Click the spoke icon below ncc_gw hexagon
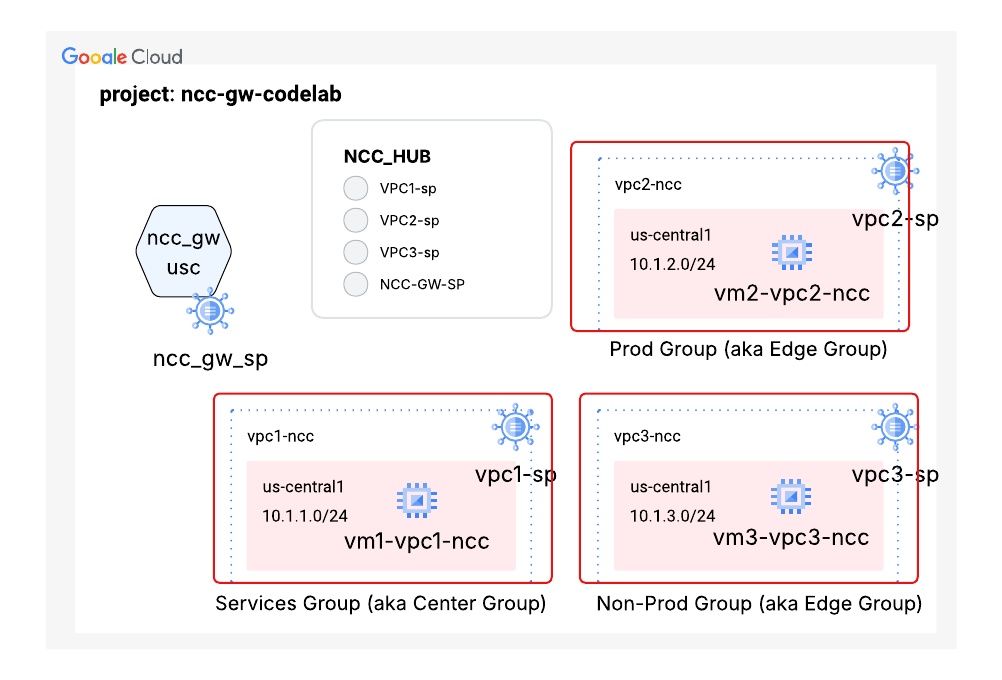 point(210,311)
